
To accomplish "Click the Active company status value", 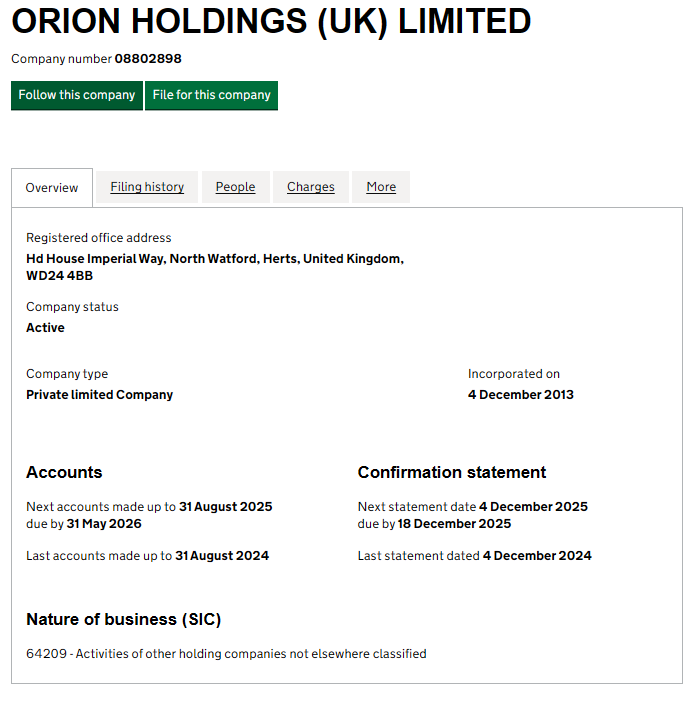I will pyautogui.click(x=45, y=328).
